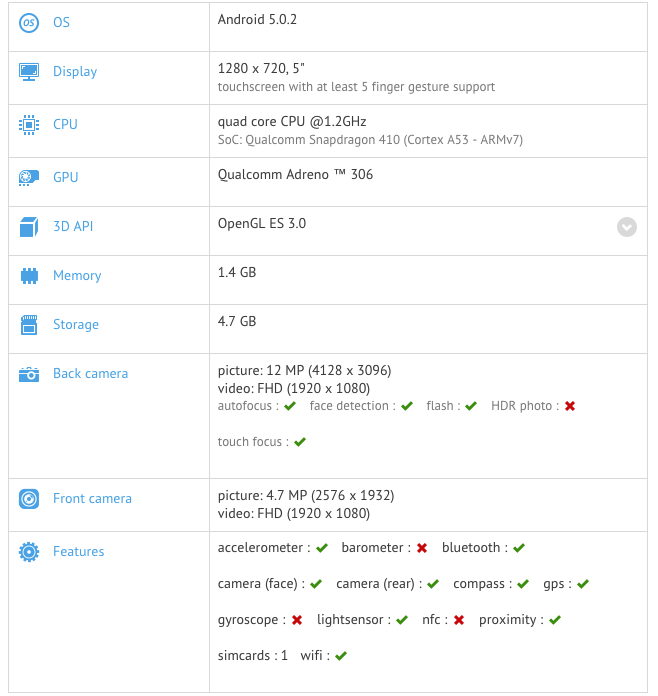Expand the OpenGL ES 3.0 details arrow
This screenshot has width=658, height=696.
[x=626, y=227]
